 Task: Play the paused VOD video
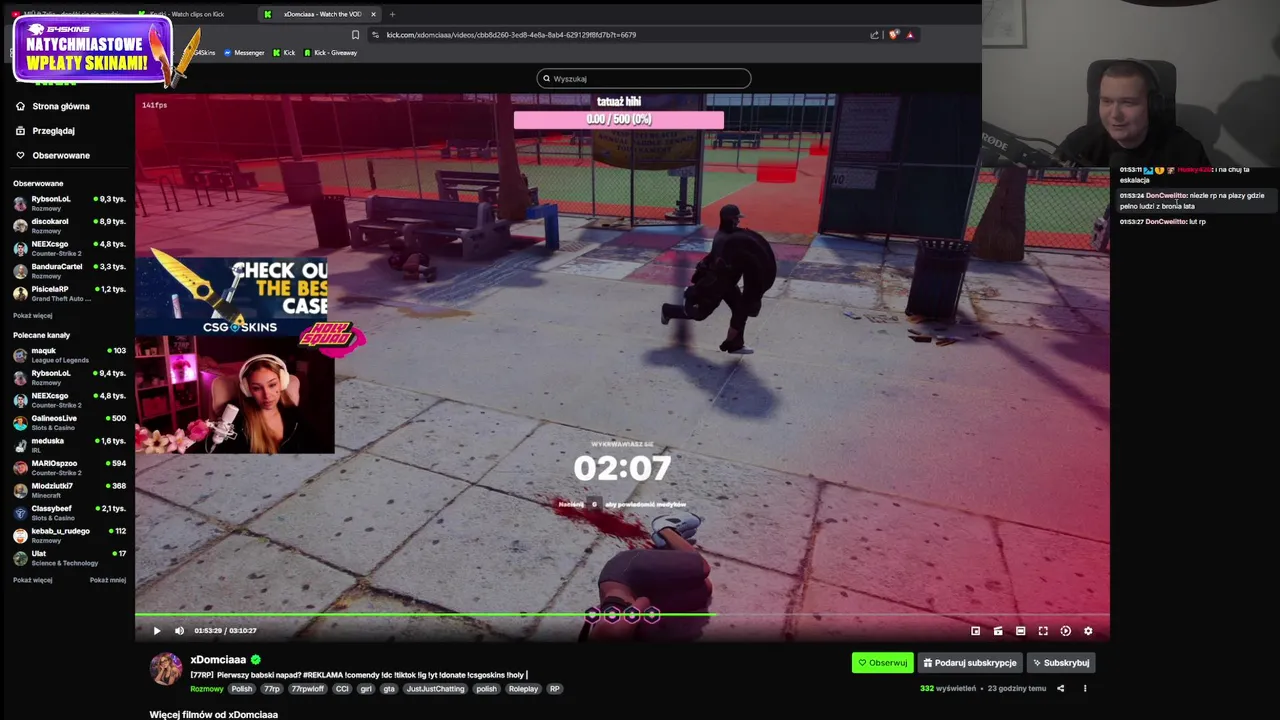click(157, 631)
